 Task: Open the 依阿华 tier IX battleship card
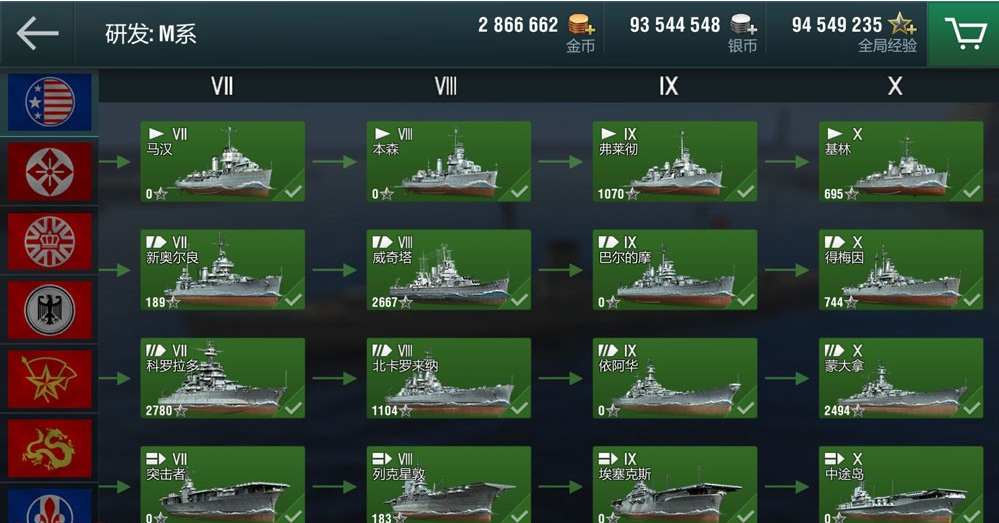point(675,378)
